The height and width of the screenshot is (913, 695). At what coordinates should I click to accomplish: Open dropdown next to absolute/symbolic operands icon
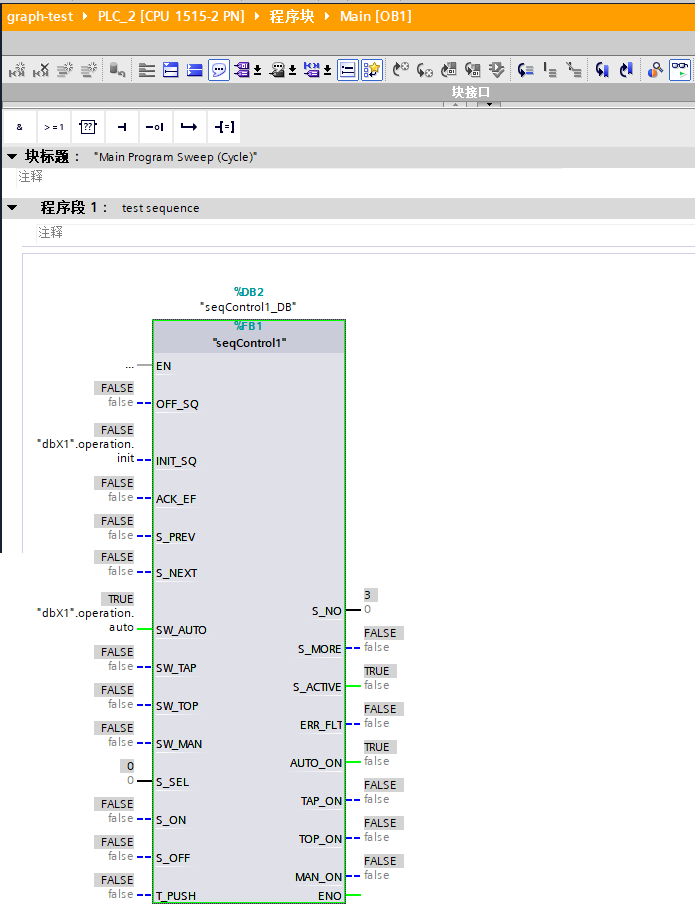click(x=257, y=70)
